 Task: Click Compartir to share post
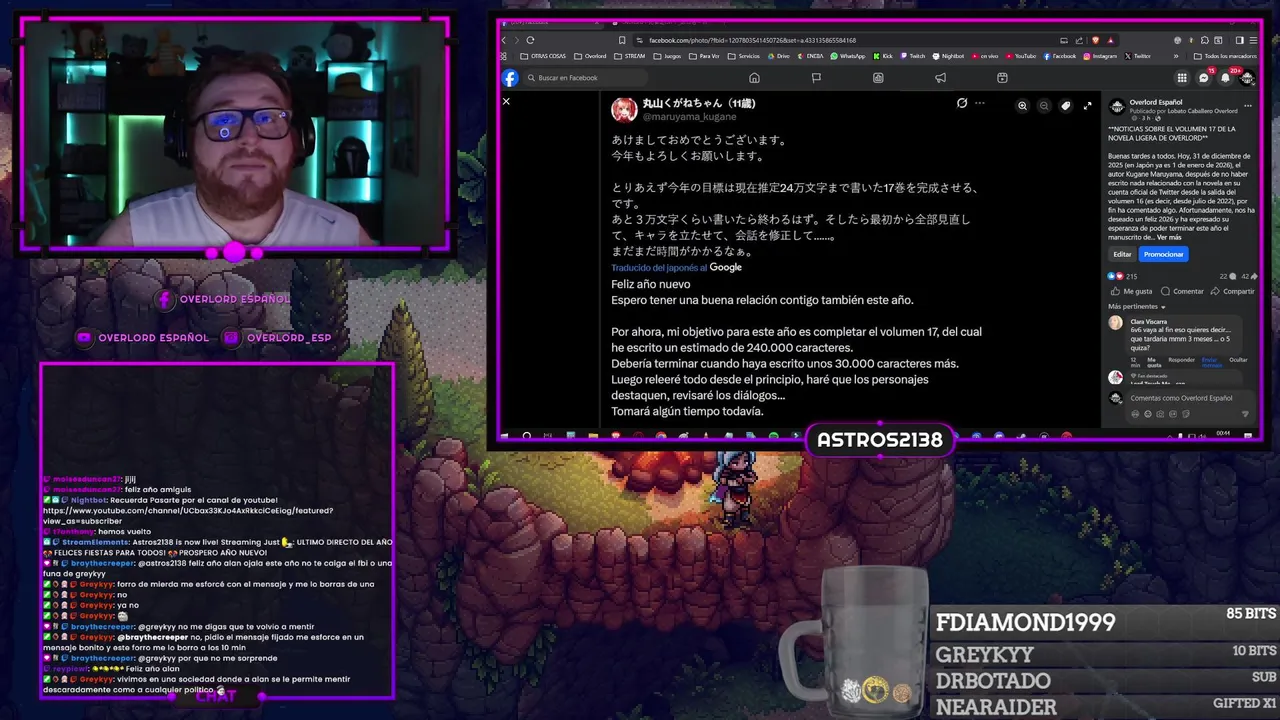pos(1232,291)
